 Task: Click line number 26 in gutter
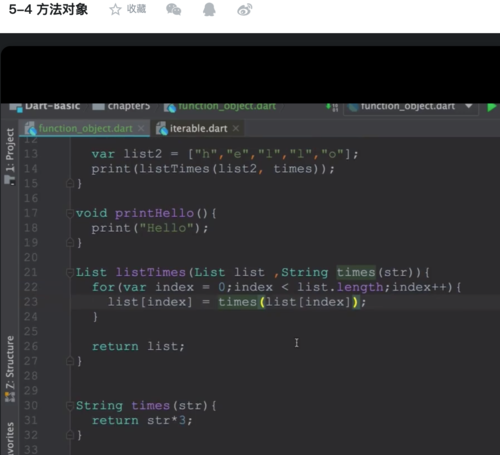pyautogui.click(x=31, y=346)
